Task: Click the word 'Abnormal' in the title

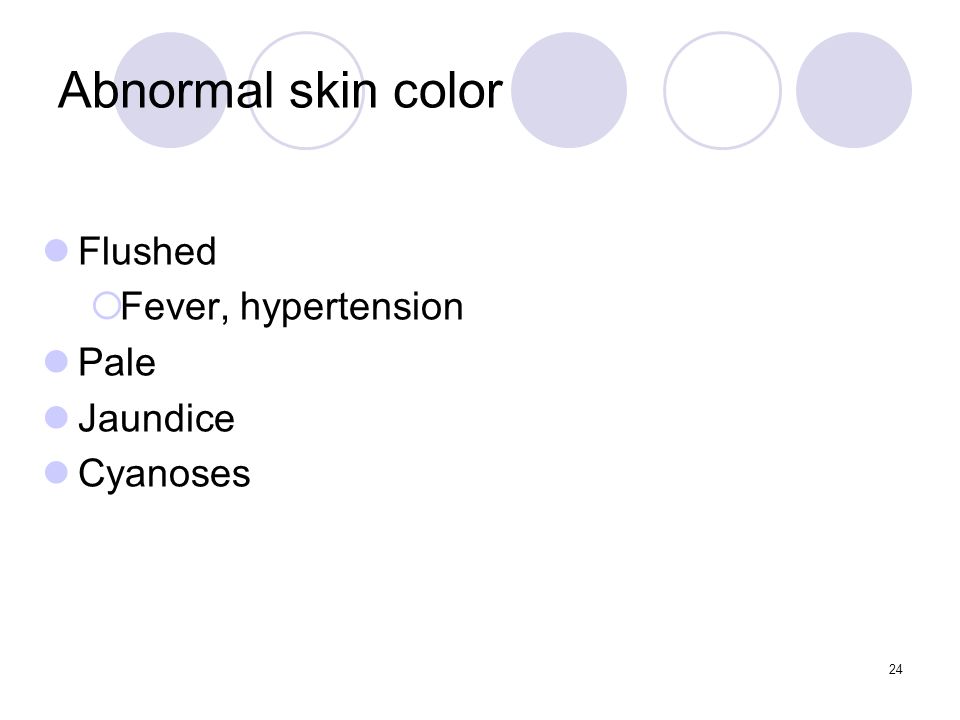Action: click(165, 91)
